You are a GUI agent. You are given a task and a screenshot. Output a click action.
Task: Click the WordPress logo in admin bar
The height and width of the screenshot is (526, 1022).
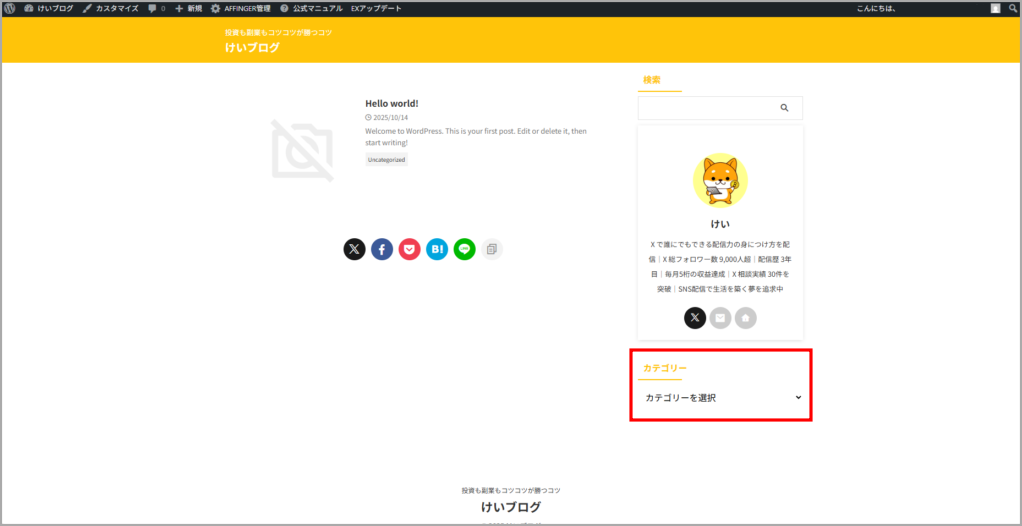tap(10, 8)
